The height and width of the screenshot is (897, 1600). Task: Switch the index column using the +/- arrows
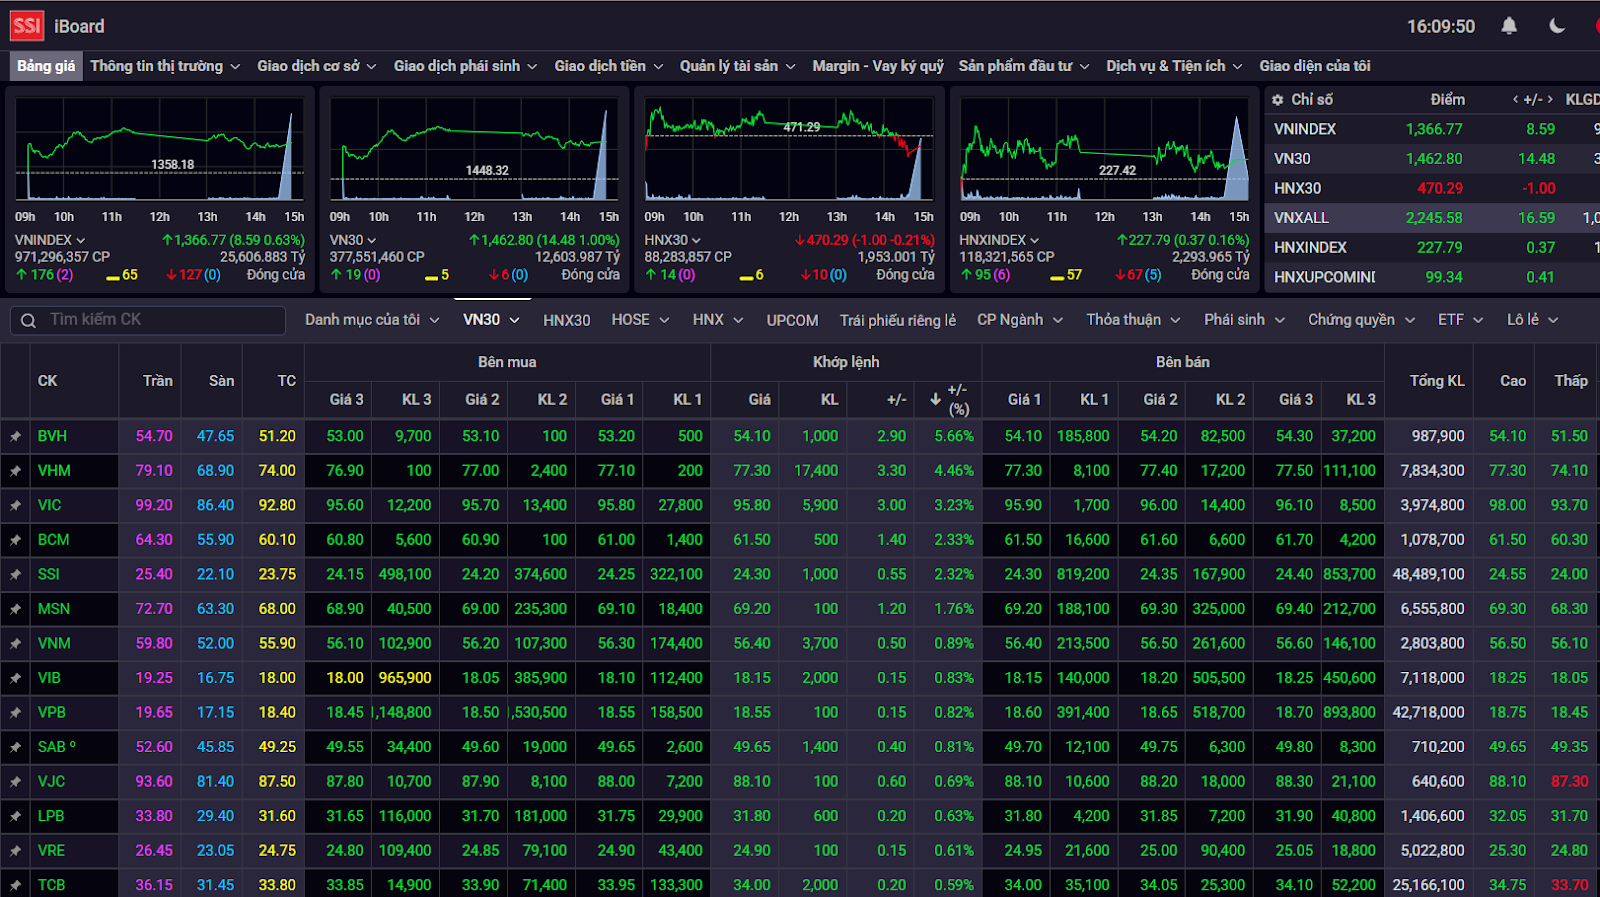click(1533, 99)
